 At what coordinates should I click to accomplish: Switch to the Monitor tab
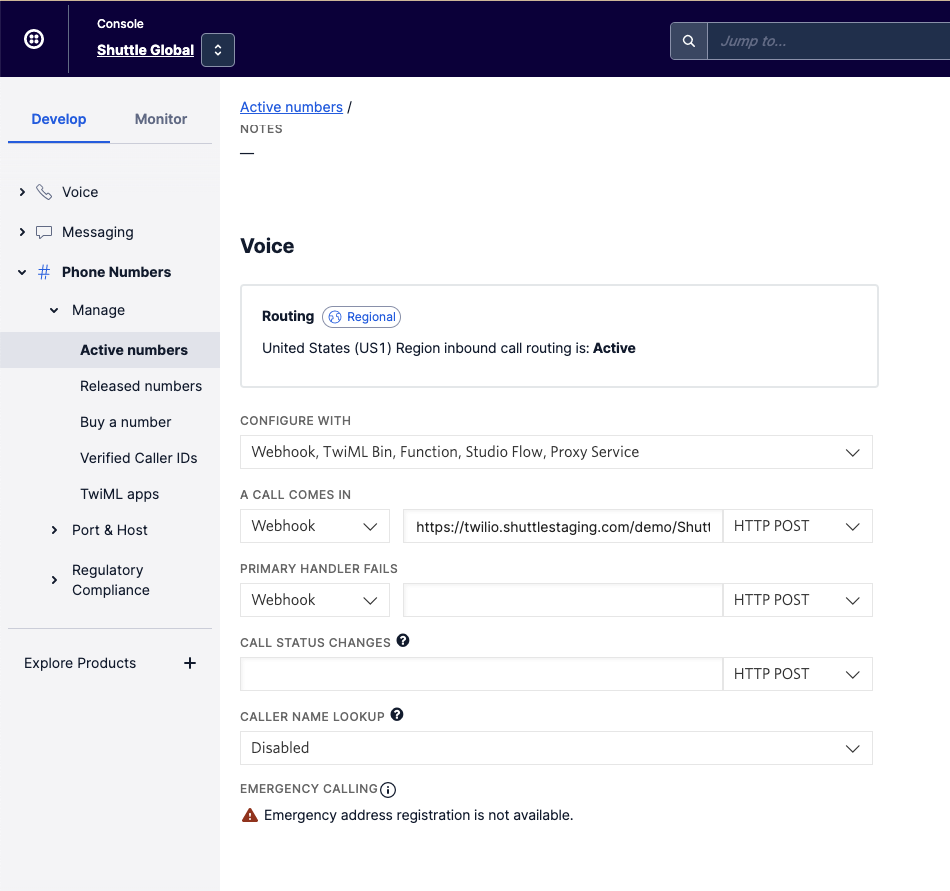pos(161,119)
